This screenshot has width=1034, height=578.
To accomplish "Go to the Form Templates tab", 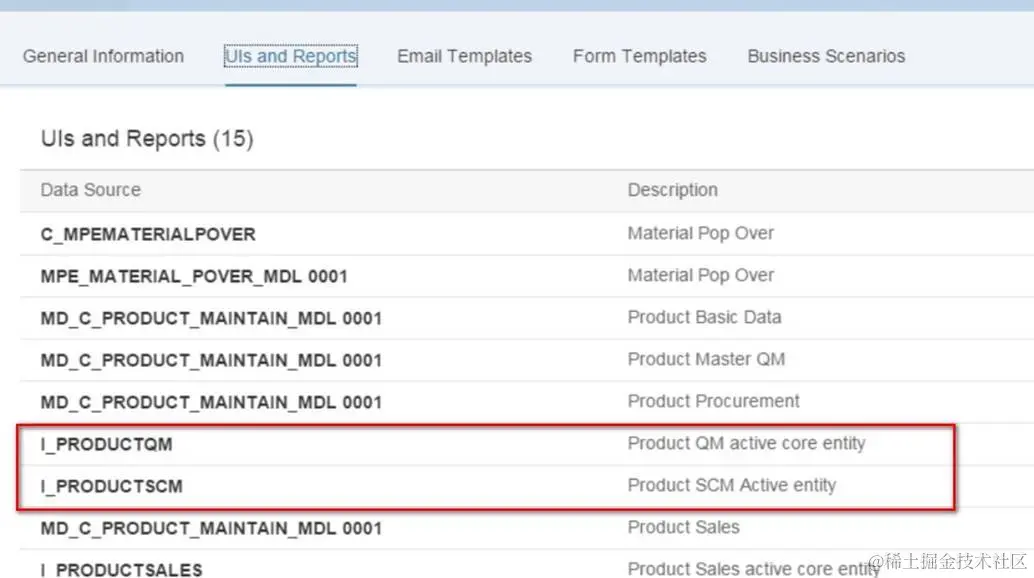I will (639, 56).
